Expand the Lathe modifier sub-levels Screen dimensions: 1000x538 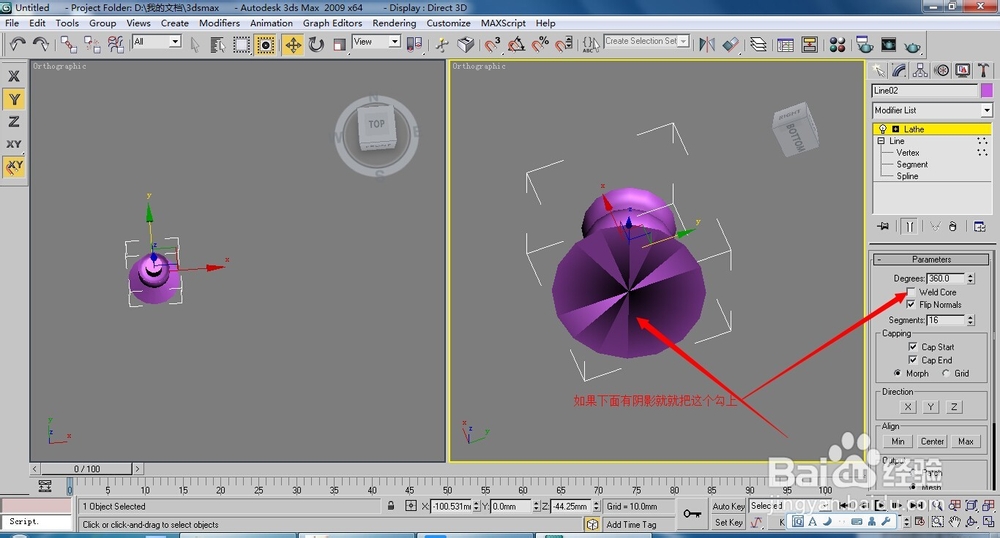[x=895, y=129]
